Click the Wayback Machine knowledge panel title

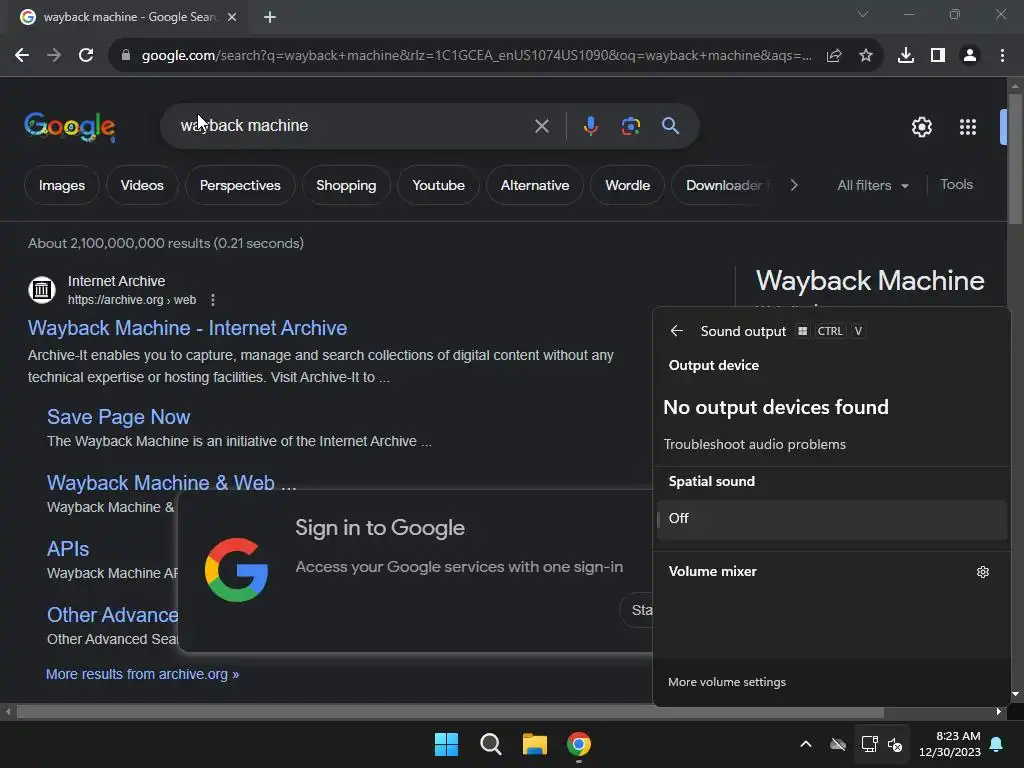click(x=870, y=281)
